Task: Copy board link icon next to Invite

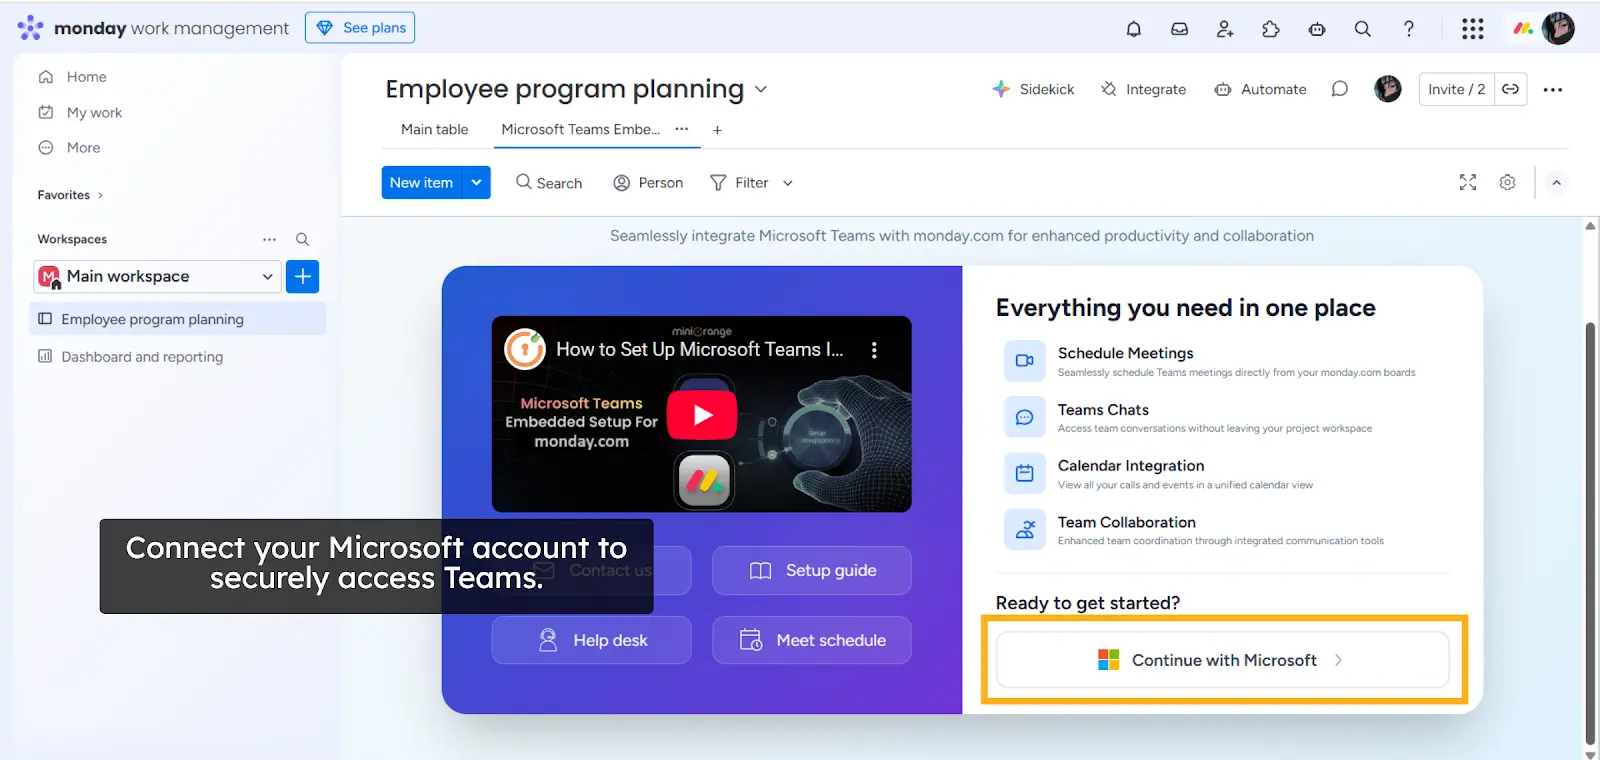Action: [x=1510, y=89]
